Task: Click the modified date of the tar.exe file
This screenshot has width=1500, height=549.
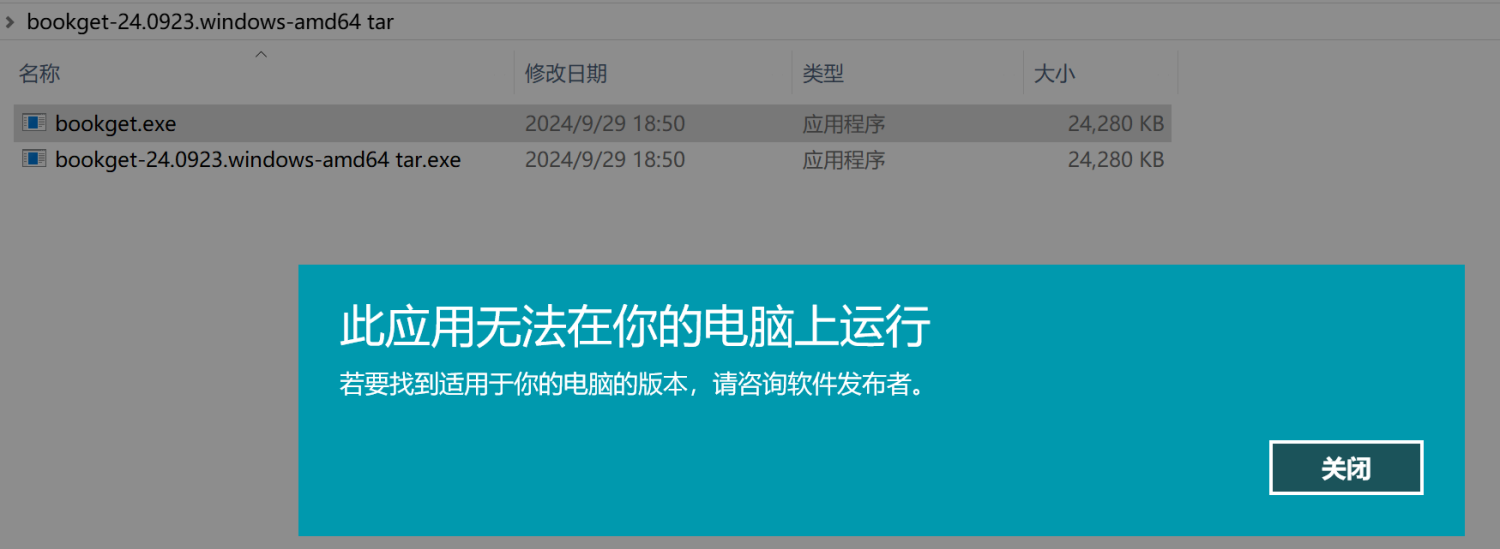Action: pos(605,159)
